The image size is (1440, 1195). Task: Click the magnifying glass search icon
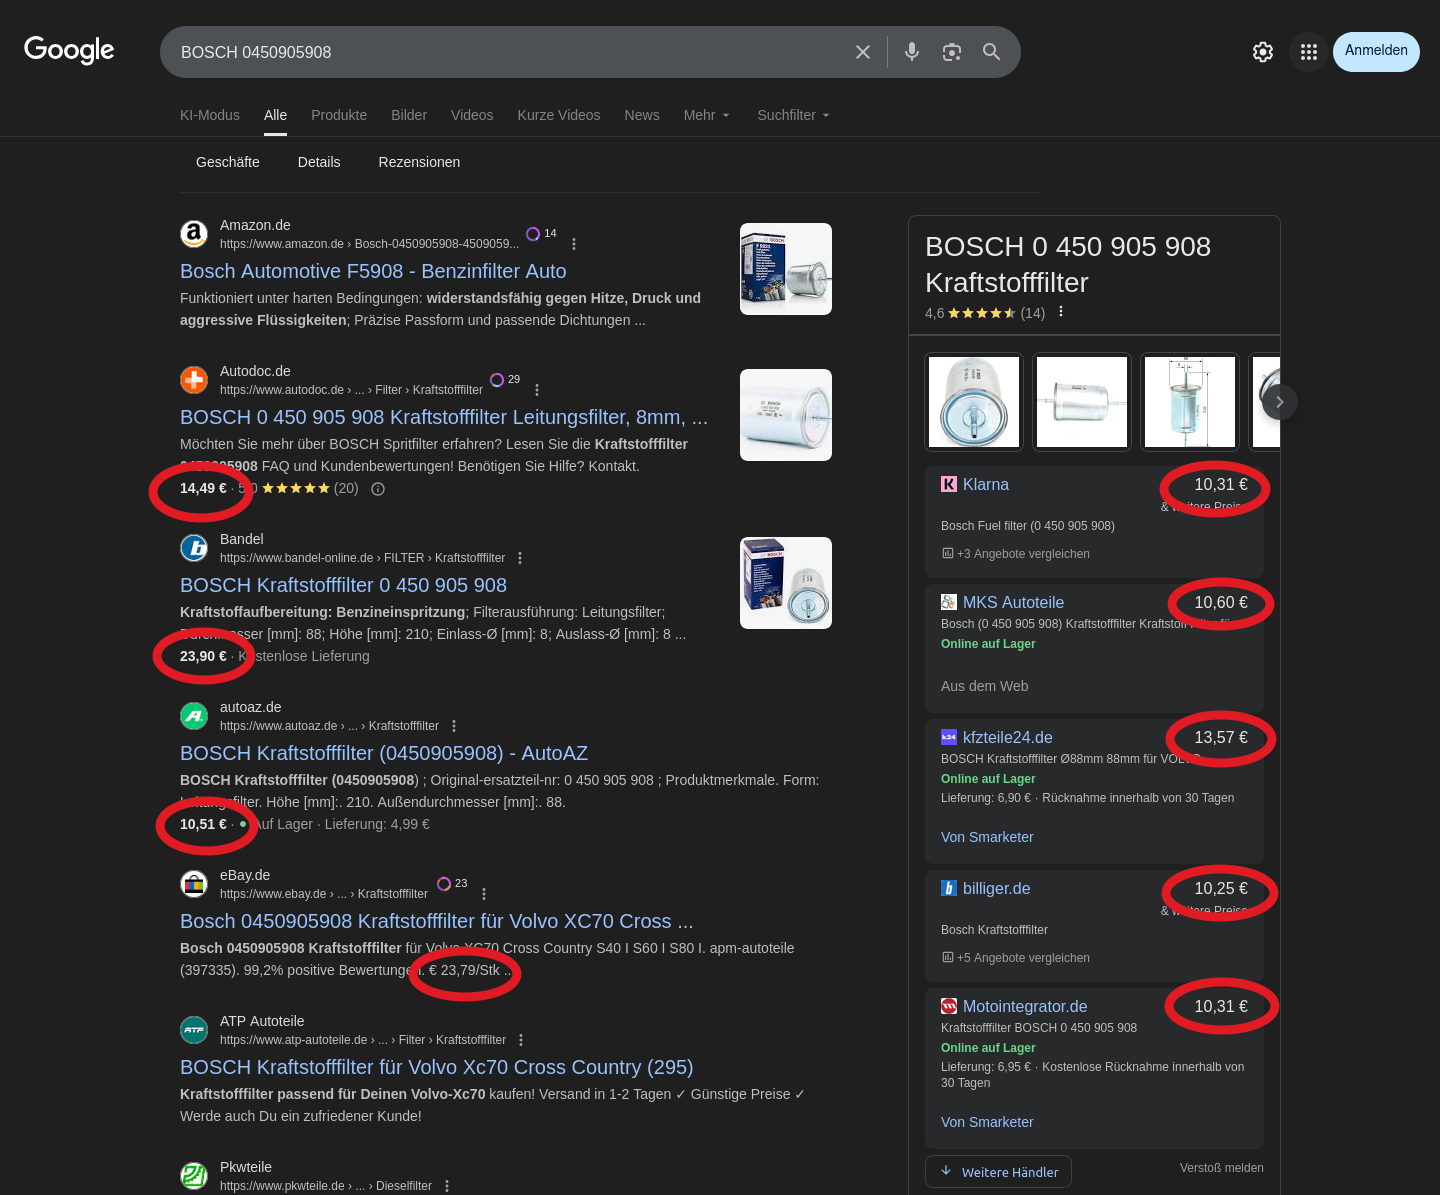pyautogui.click(x=991, y=52)
